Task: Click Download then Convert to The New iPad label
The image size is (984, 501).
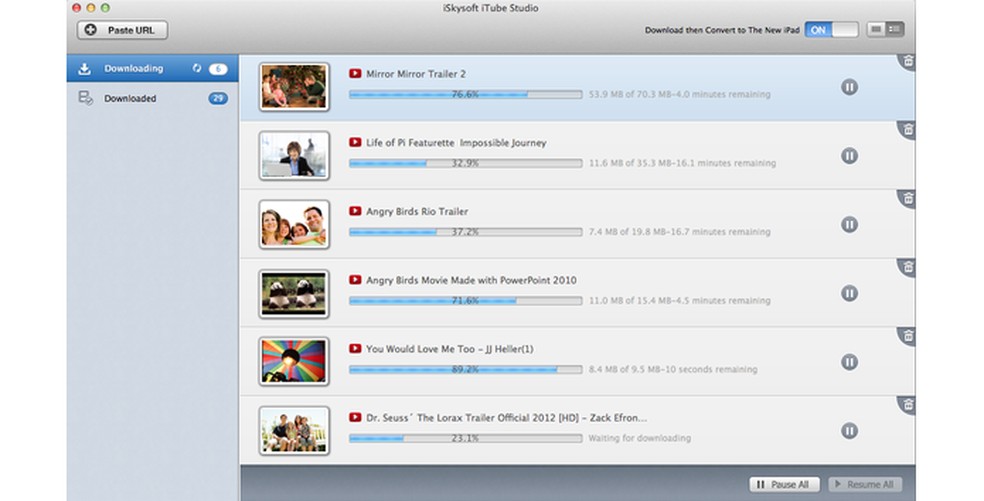Action: (722, 30)
